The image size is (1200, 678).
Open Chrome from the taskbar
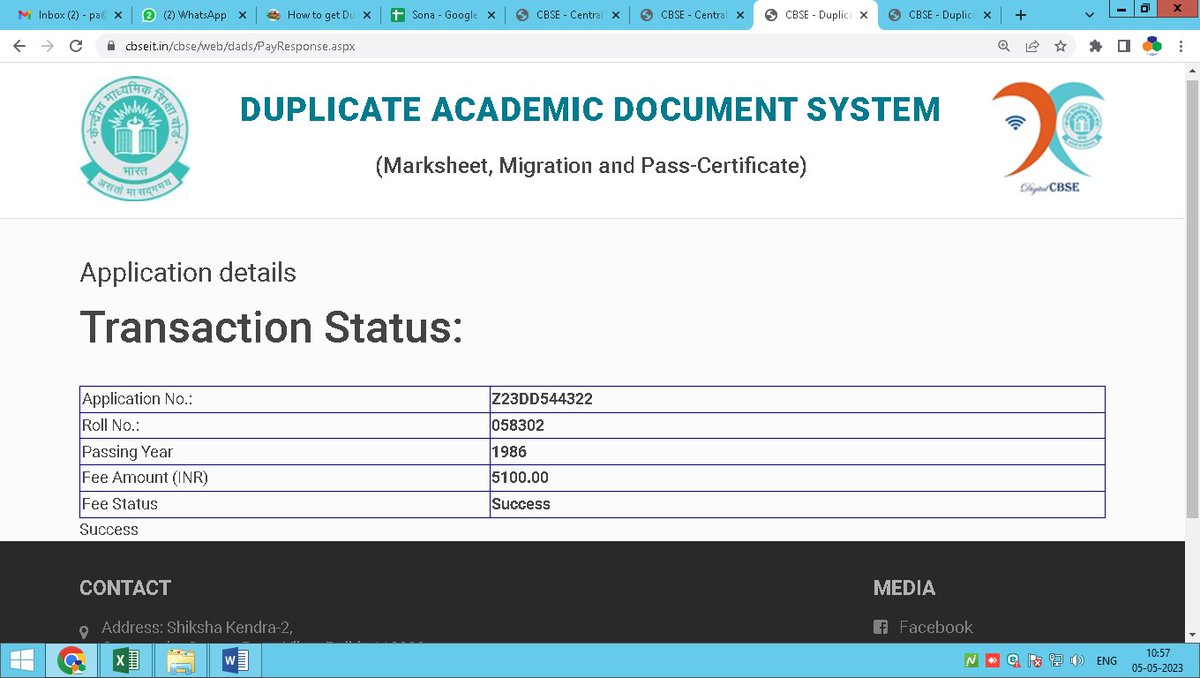[x=72, y=661]
